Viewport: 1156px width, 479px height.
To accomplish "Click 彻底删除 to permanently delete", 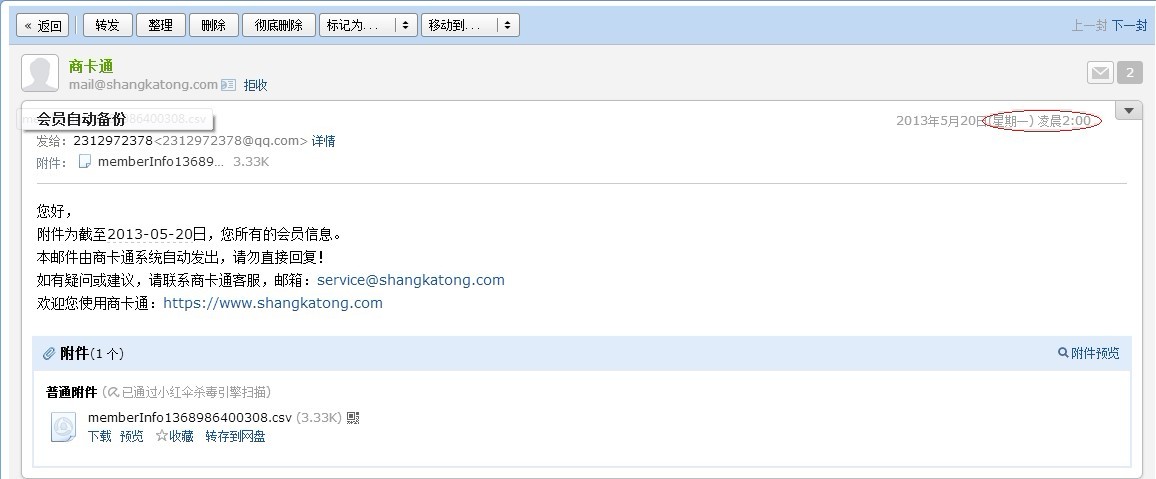I will [278, 25].
